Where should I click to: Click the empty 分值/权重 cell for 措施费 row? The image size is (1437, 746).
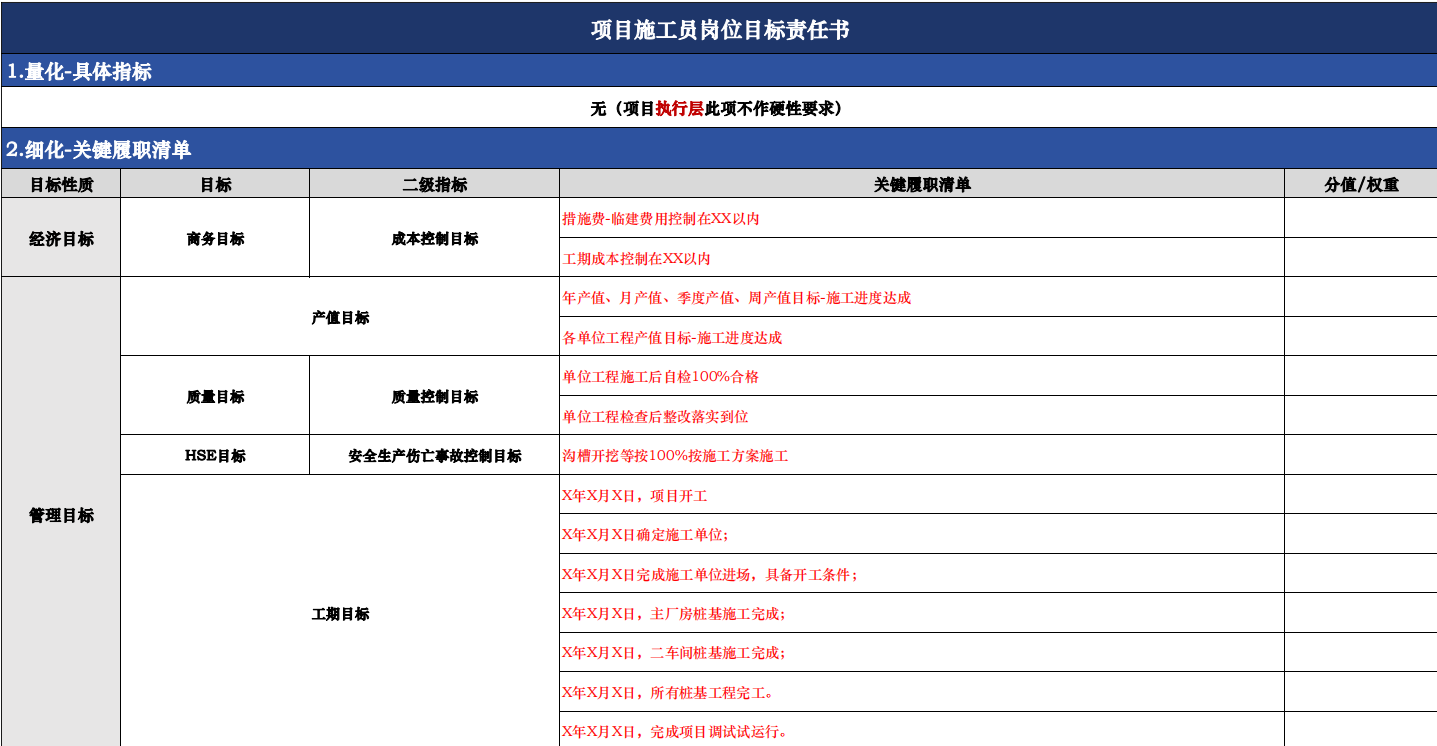click(x=1361, y=218)
